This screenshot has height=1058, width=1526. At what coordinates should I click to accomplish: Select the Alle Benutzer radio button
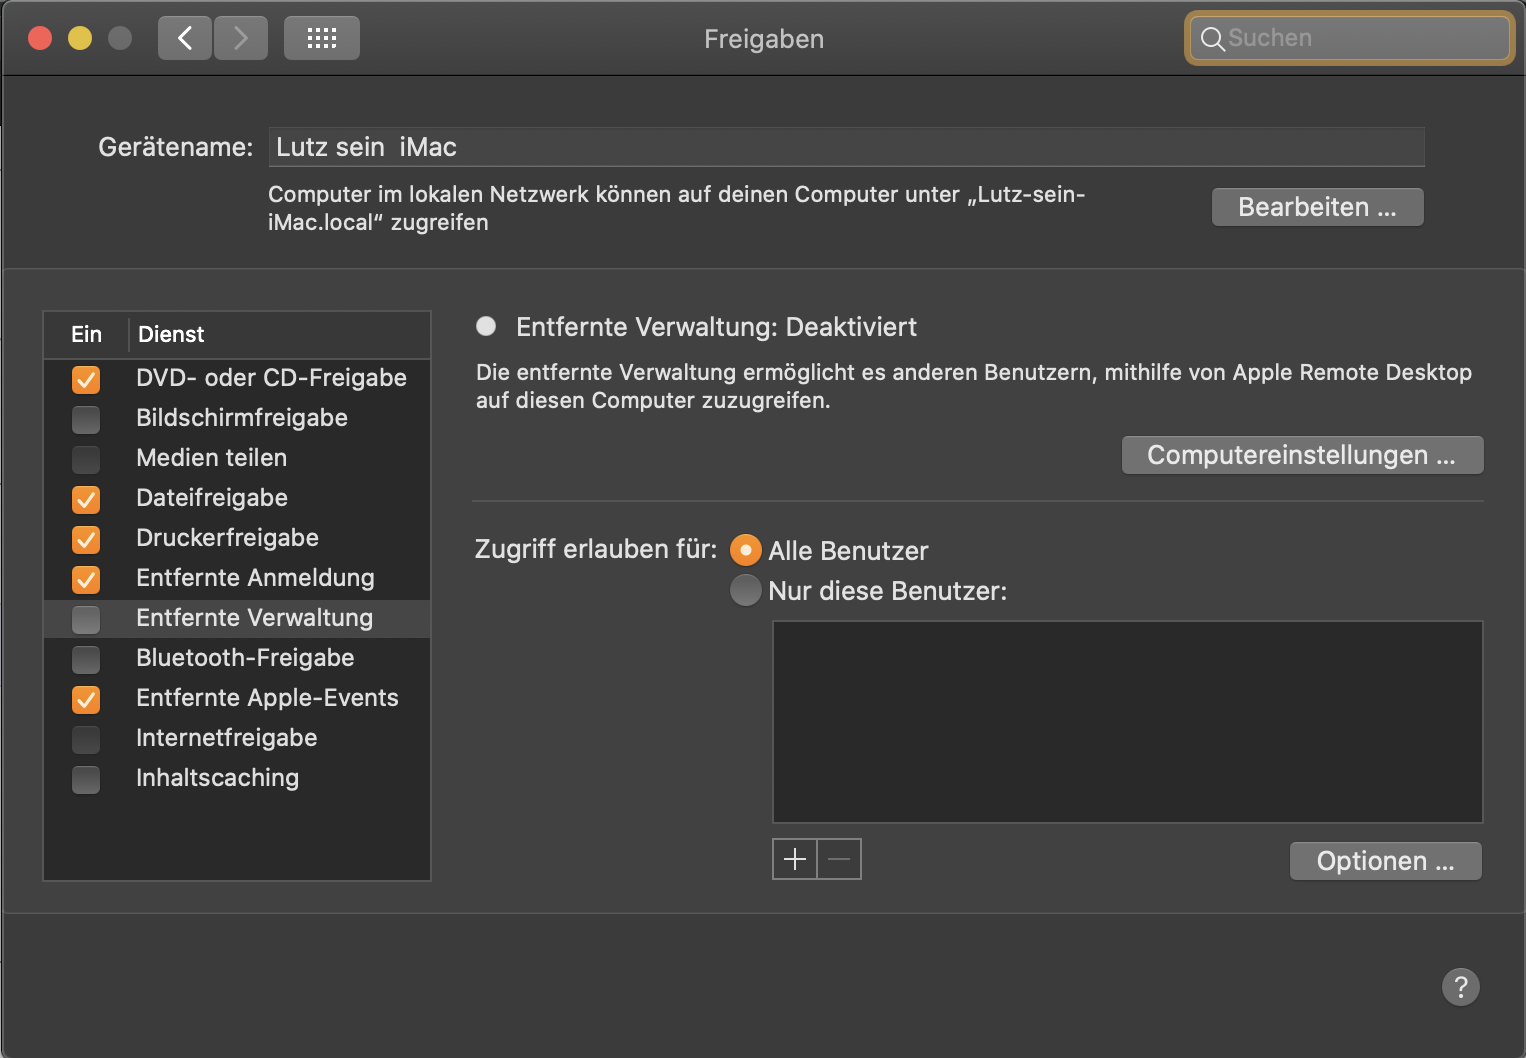tap(746, 550)
